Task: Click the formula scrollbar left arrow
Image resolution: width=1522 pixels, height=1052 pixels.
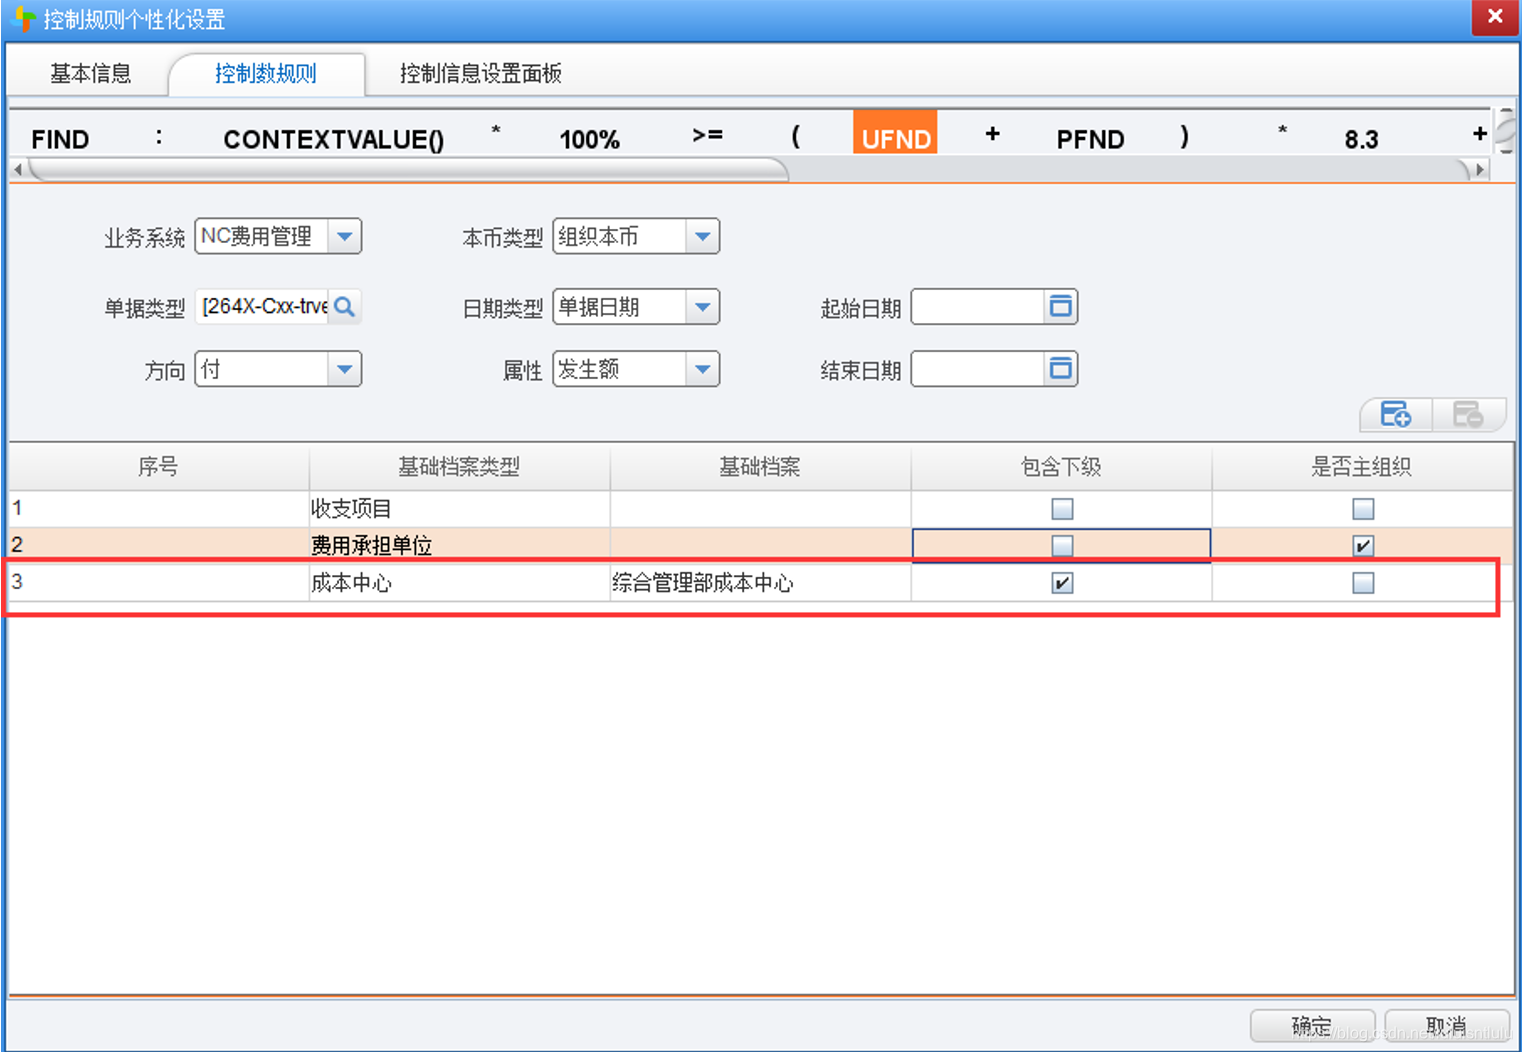Action: [18, 169]
